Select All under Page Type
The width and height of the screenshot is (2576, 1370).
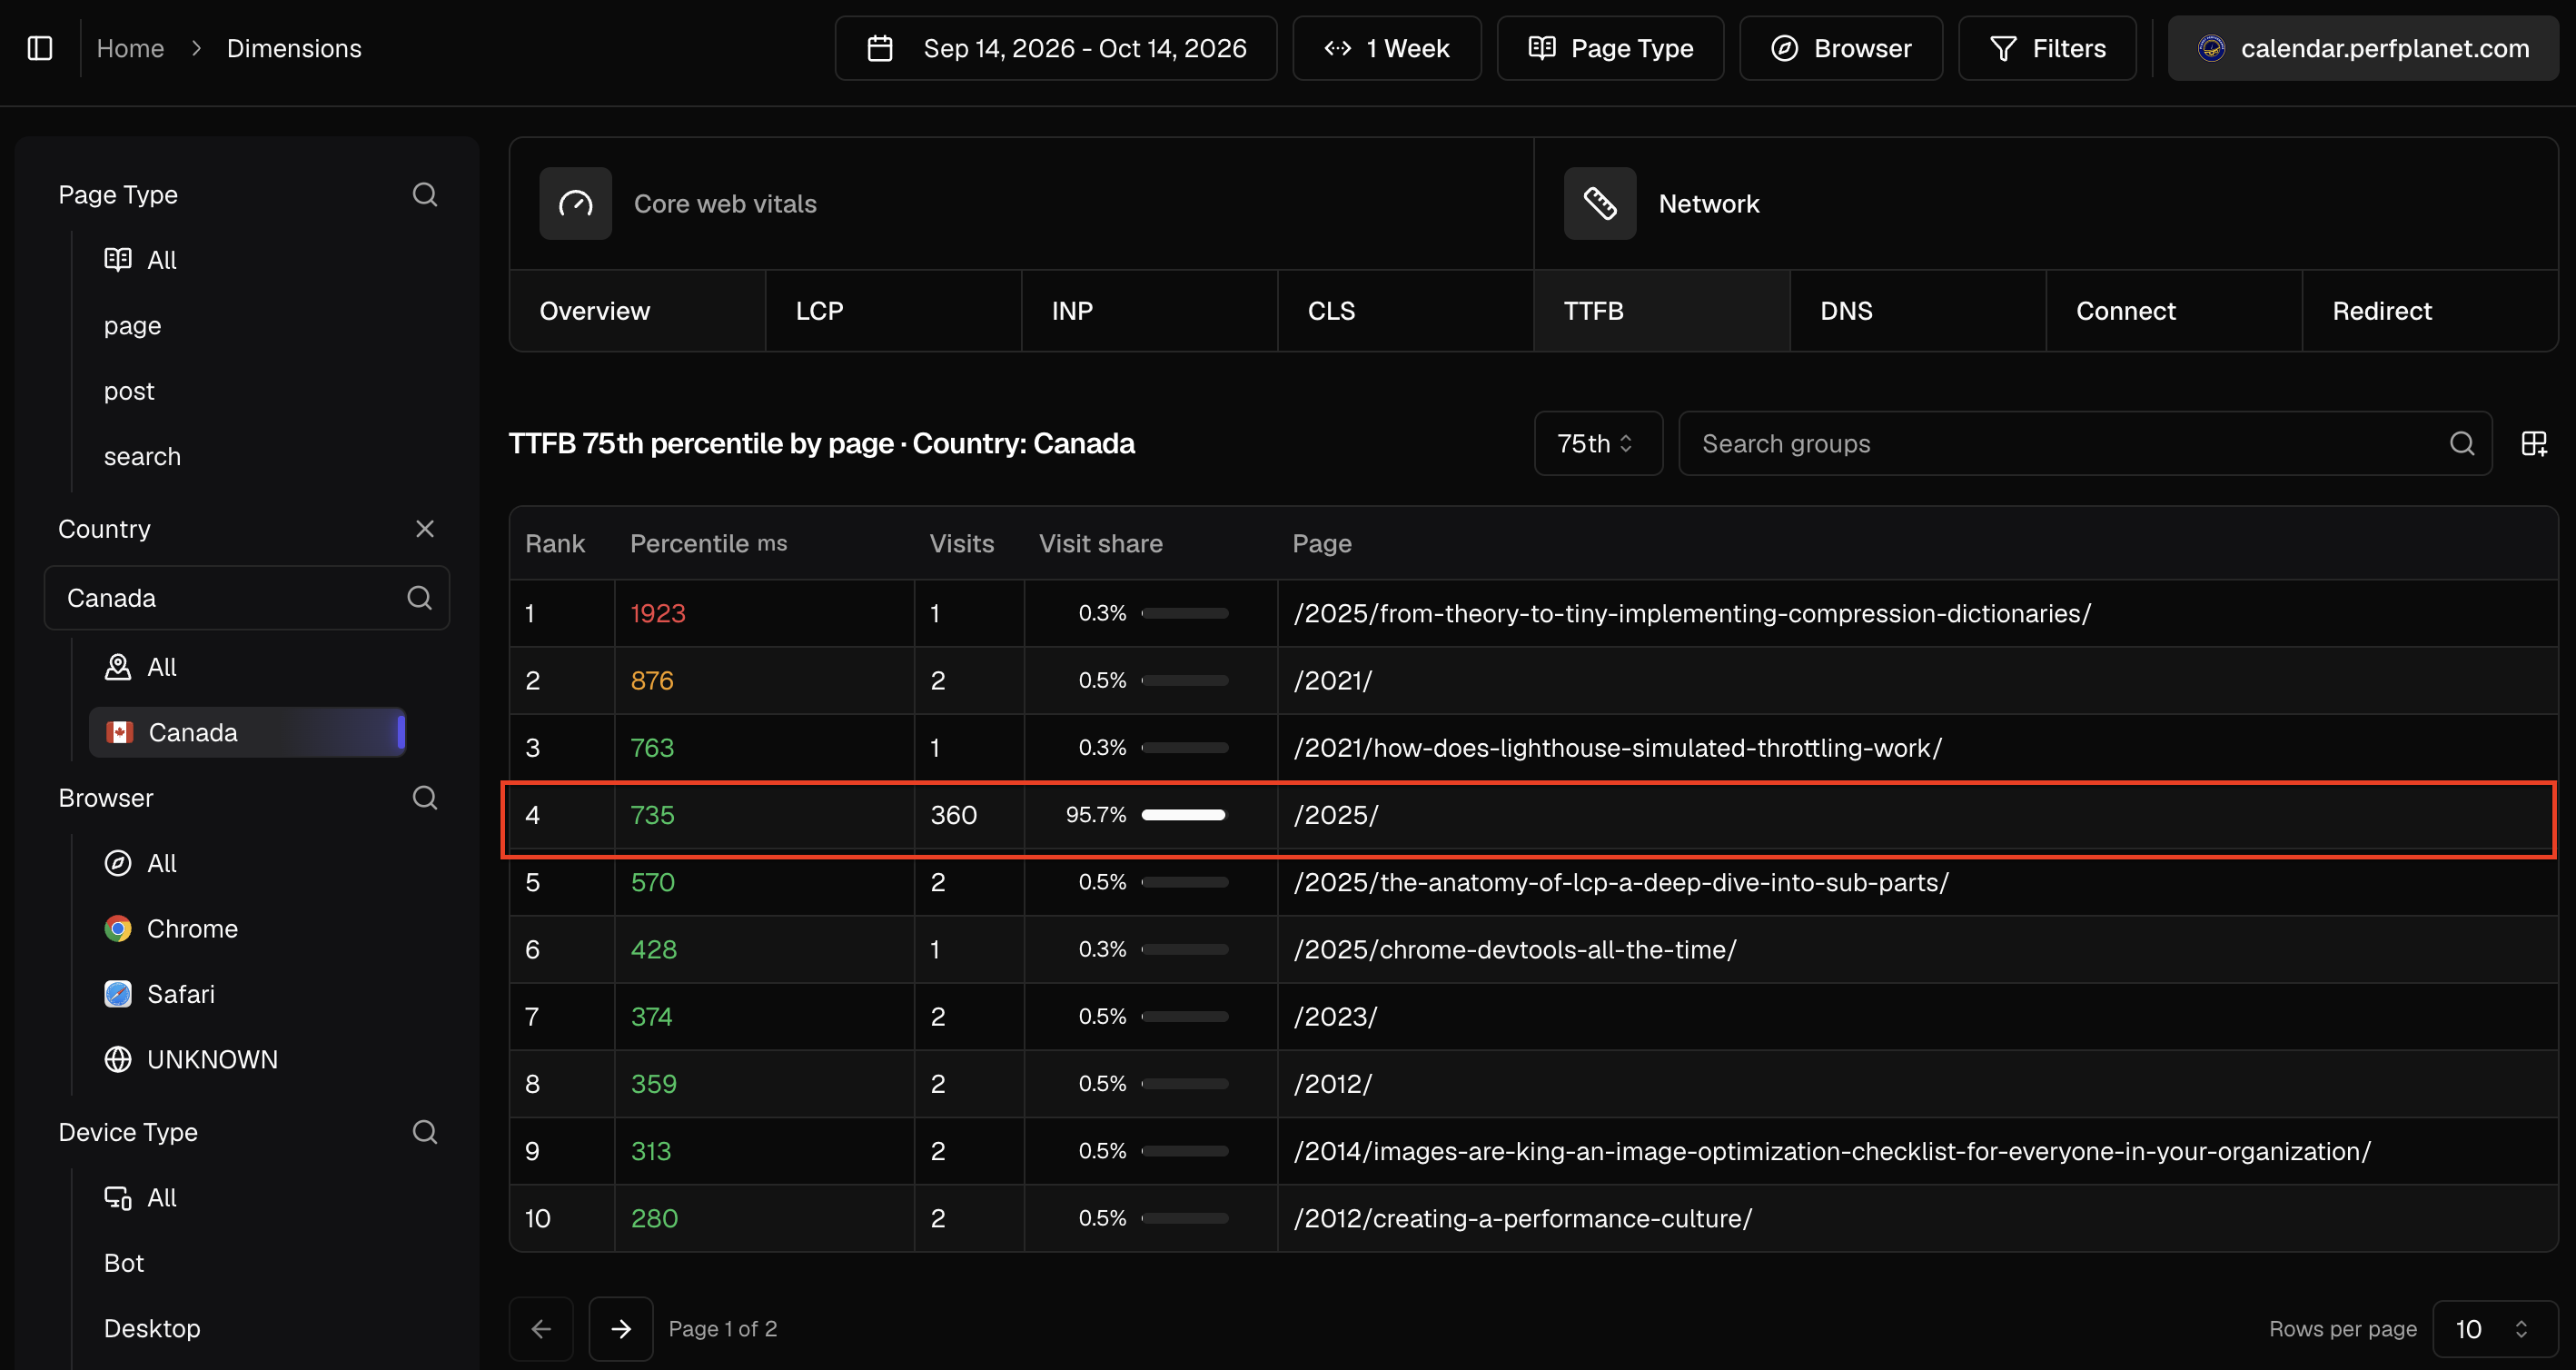141,260
